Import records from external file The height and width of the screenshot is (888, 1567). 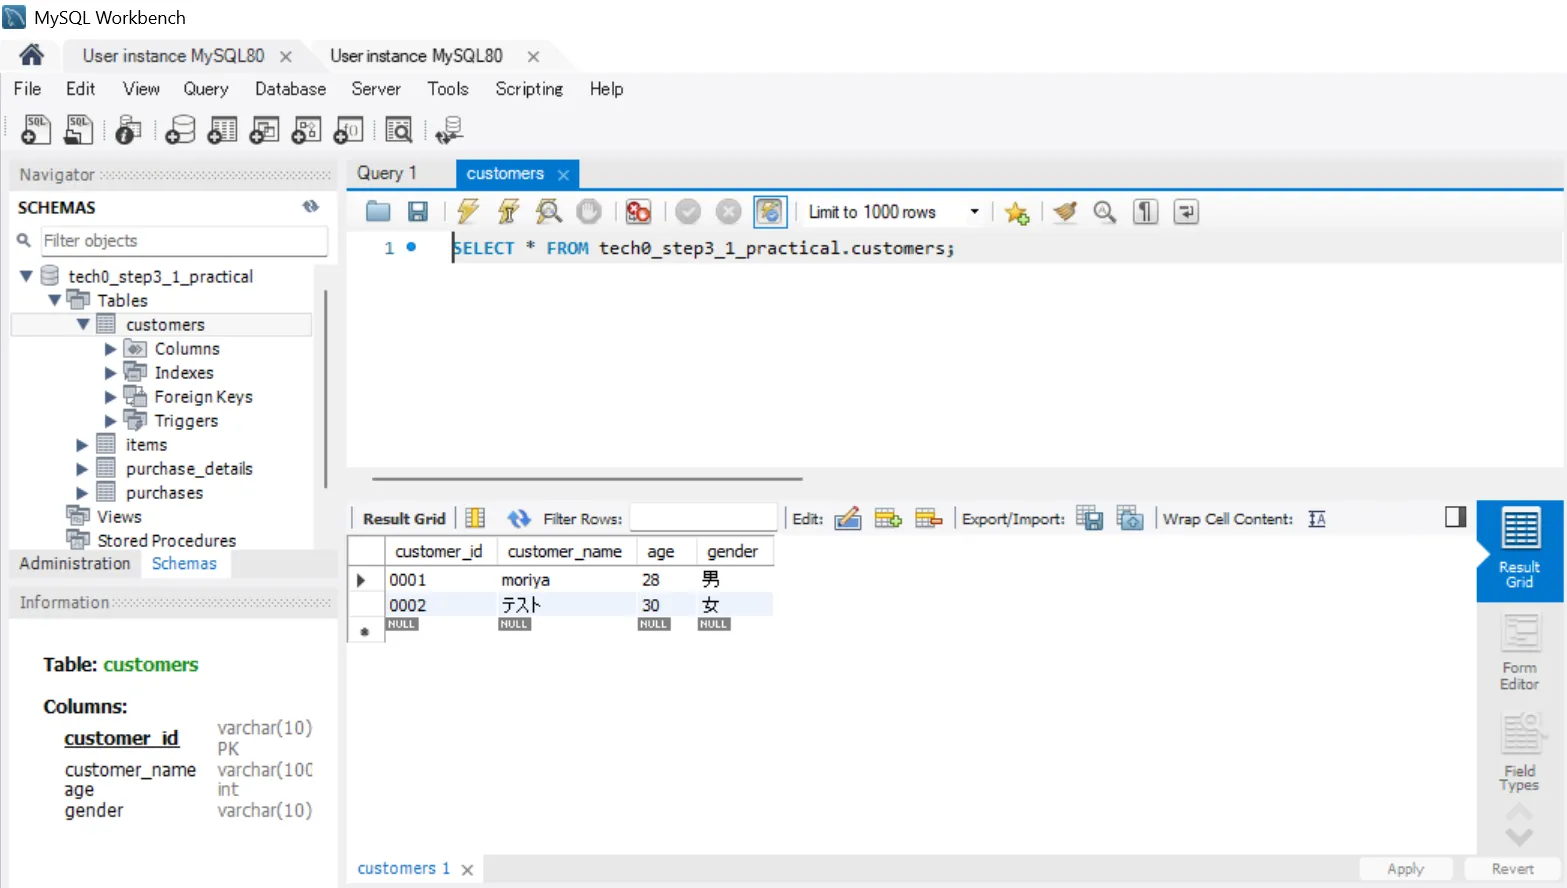[x=1130, y=518]
